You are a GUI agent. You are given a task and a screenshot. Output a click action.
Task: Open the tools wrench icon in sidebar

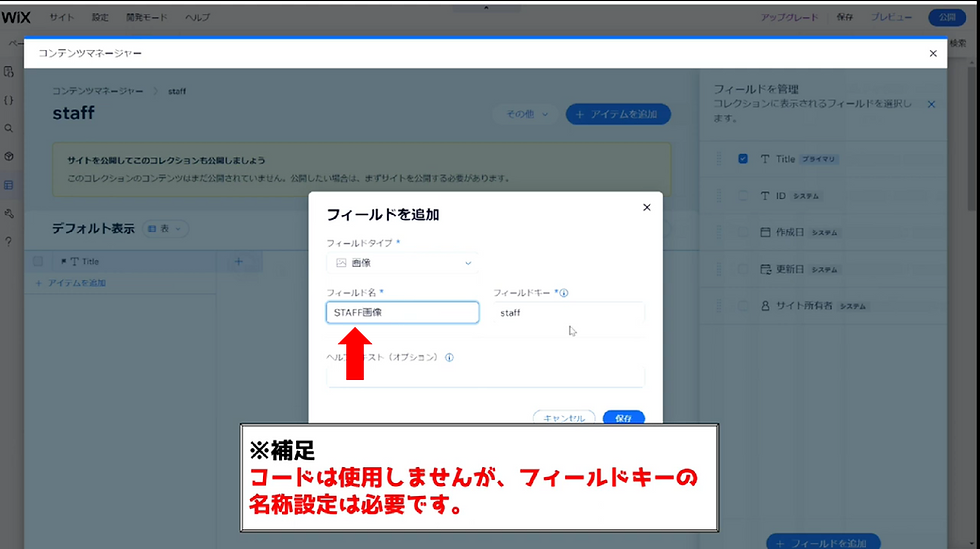pyautogui.click(x=9, y=213)
